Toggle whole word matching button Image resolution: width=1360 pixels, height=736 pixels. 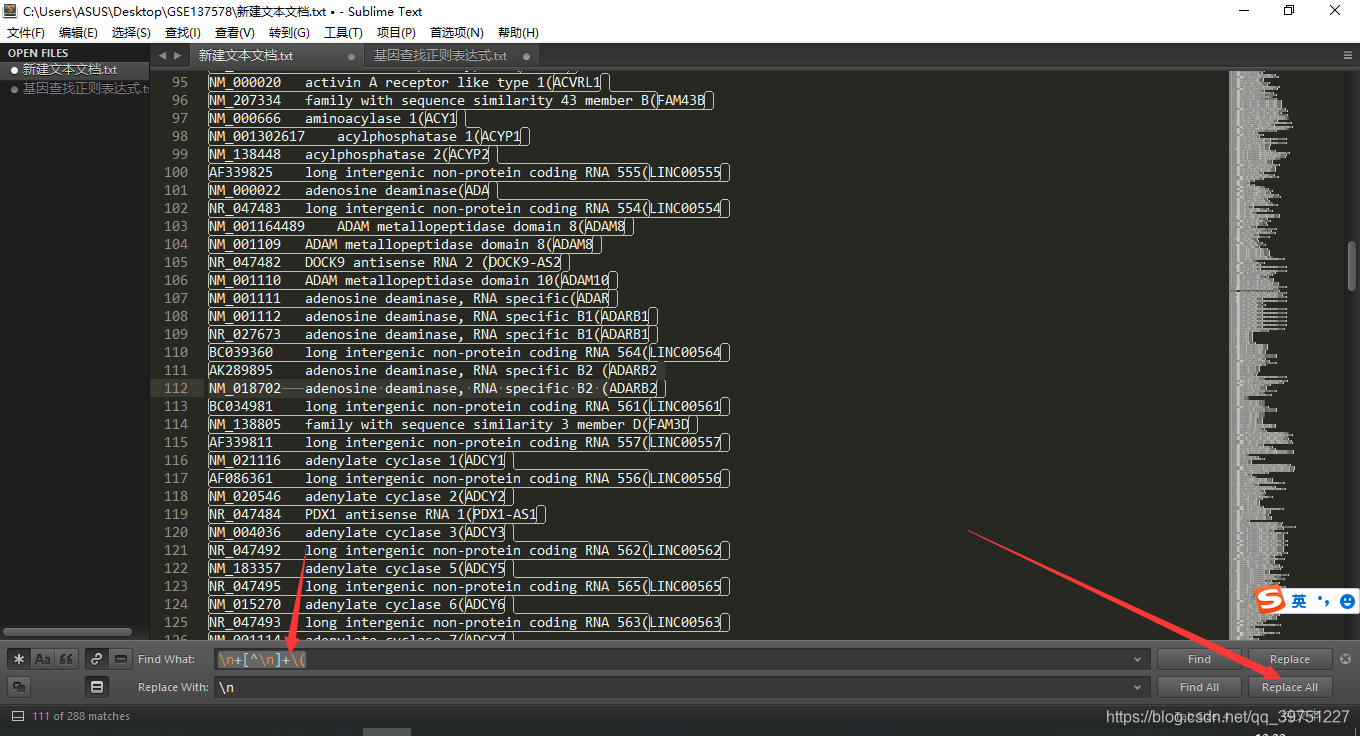click(x=67, y=659)
